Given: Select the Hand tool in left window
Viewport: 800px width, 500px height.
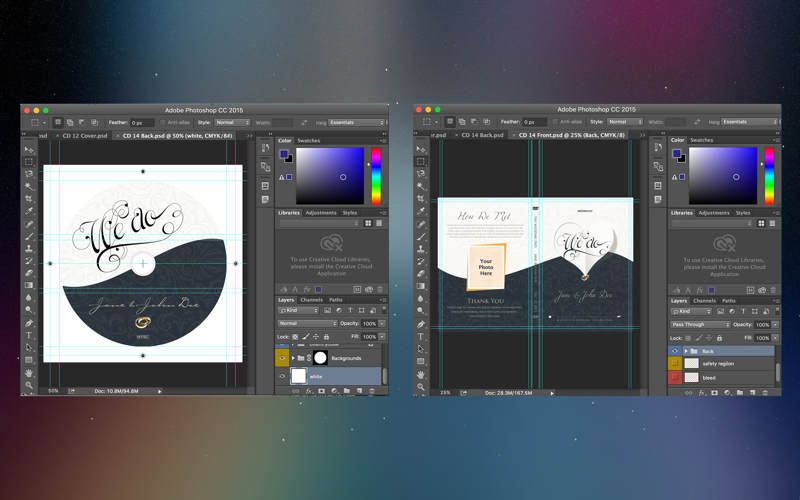Looking at the screenshot, I should pos(29,373).
